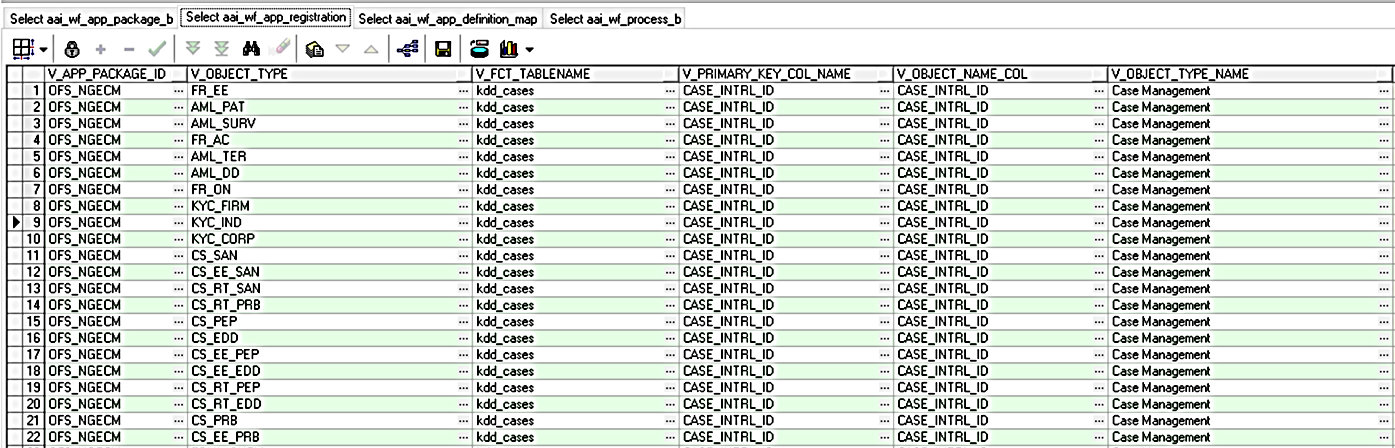
Task: Click the plus icon to insert a record
Action: tap(100, 48)
